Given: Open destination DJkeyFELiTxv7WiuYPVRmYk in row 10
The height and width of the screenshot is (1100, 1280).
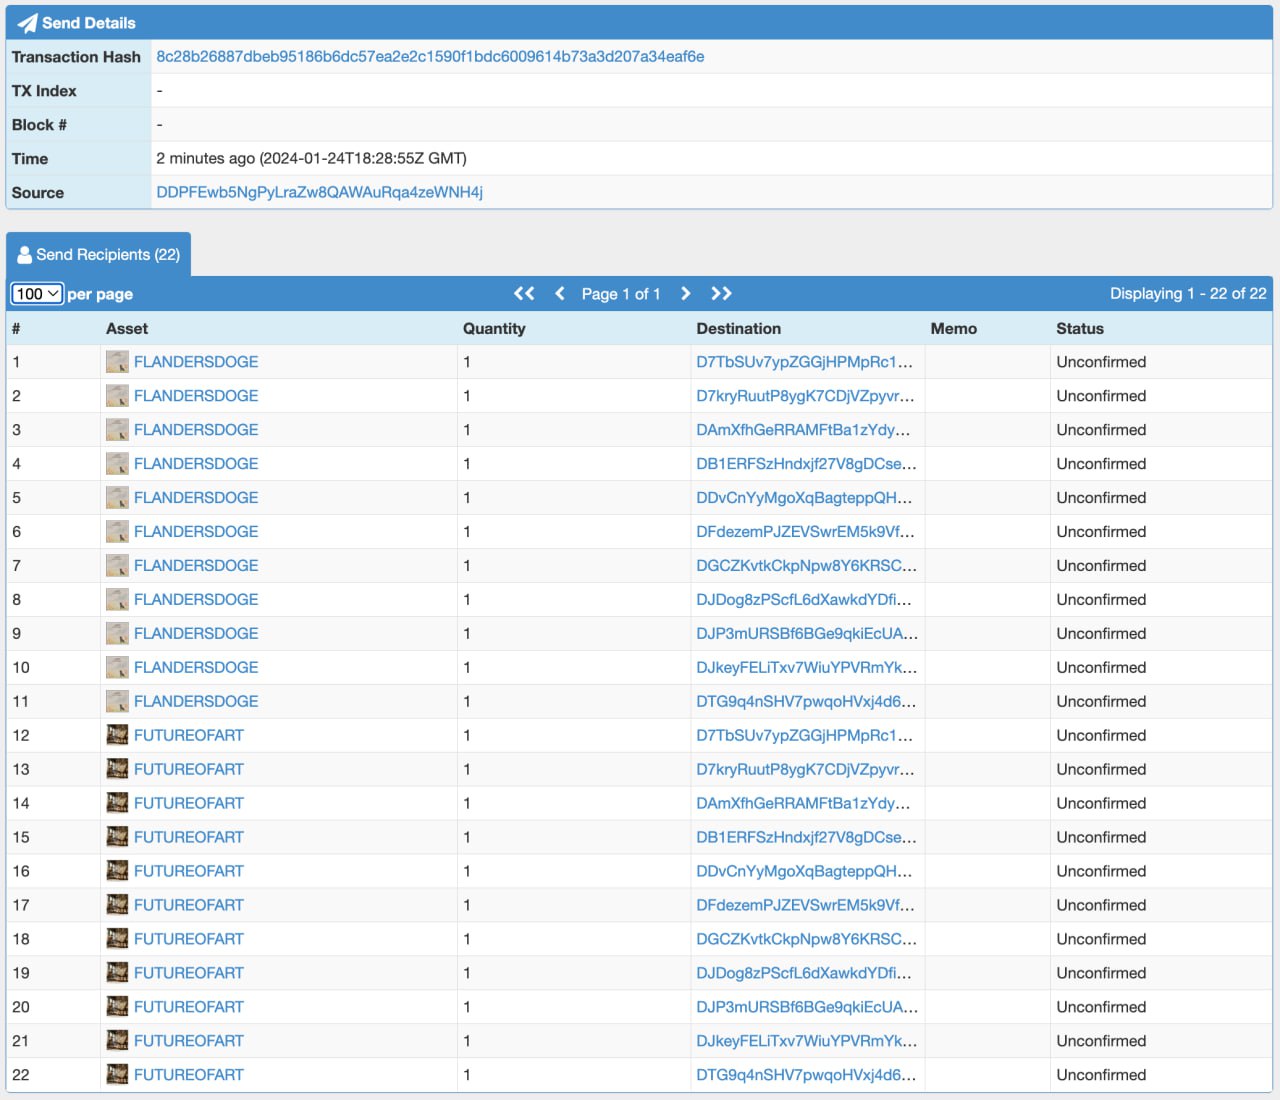Looking at the screenshot, I should [807, 668].
